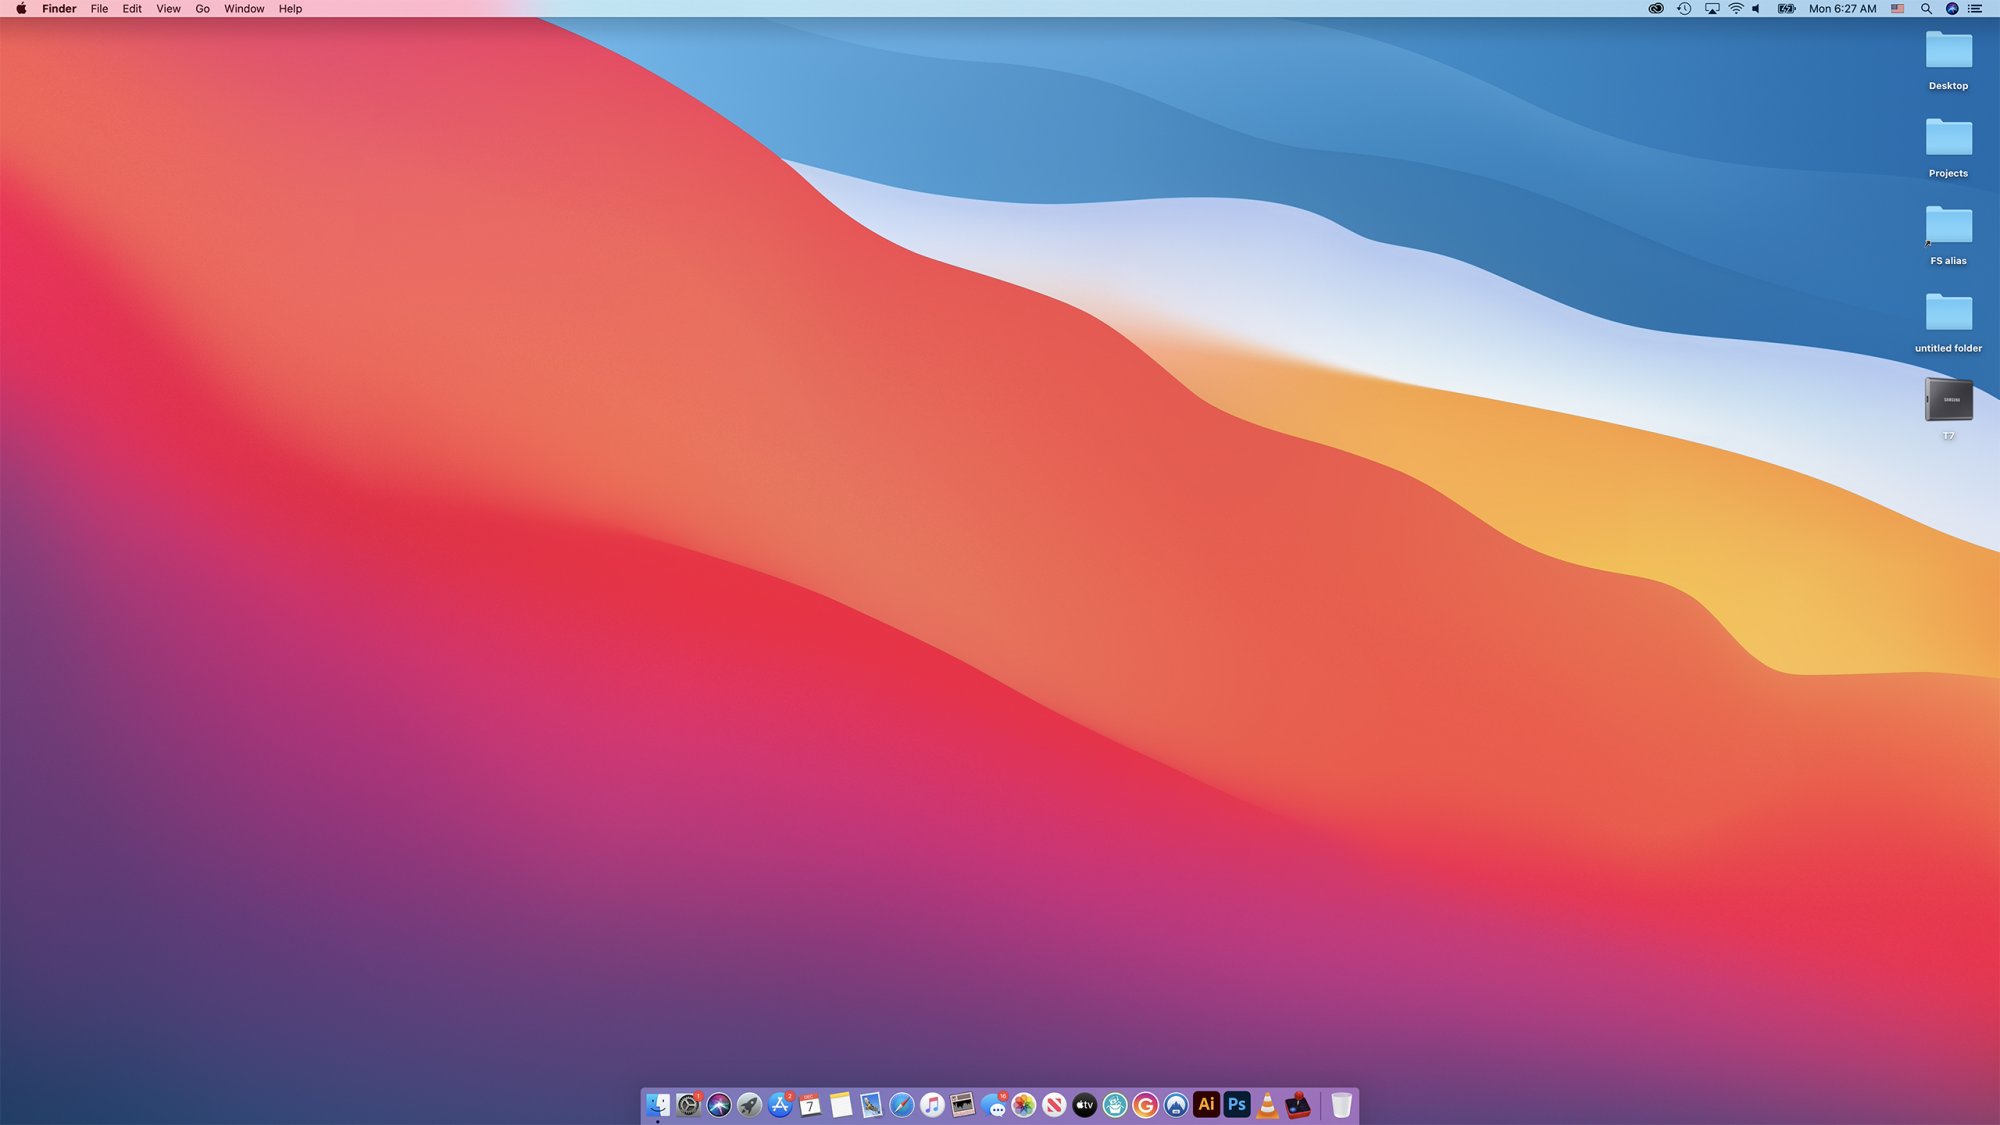Select the Projects folder on desktop
The image size is (2000, 1125).
[1948, 139]
